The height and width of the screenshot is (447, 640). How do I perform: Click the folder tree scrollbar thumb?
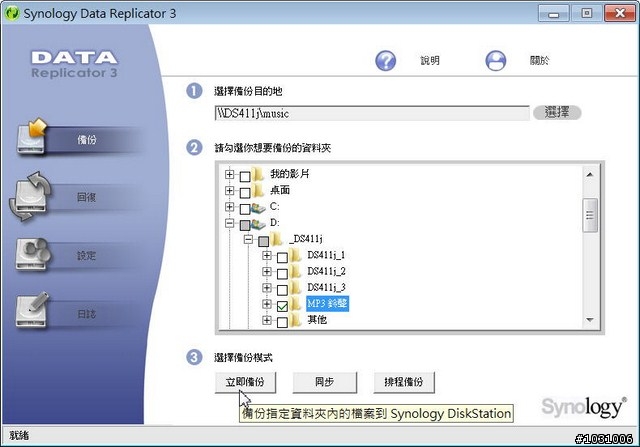coord(590,215)
